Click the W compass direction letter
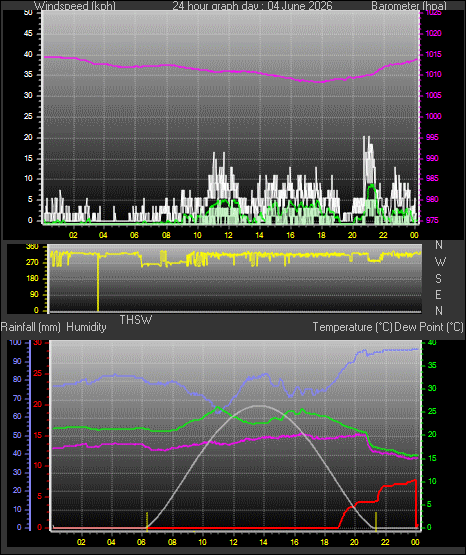This screenshot has width=466, height=555. 440,262
